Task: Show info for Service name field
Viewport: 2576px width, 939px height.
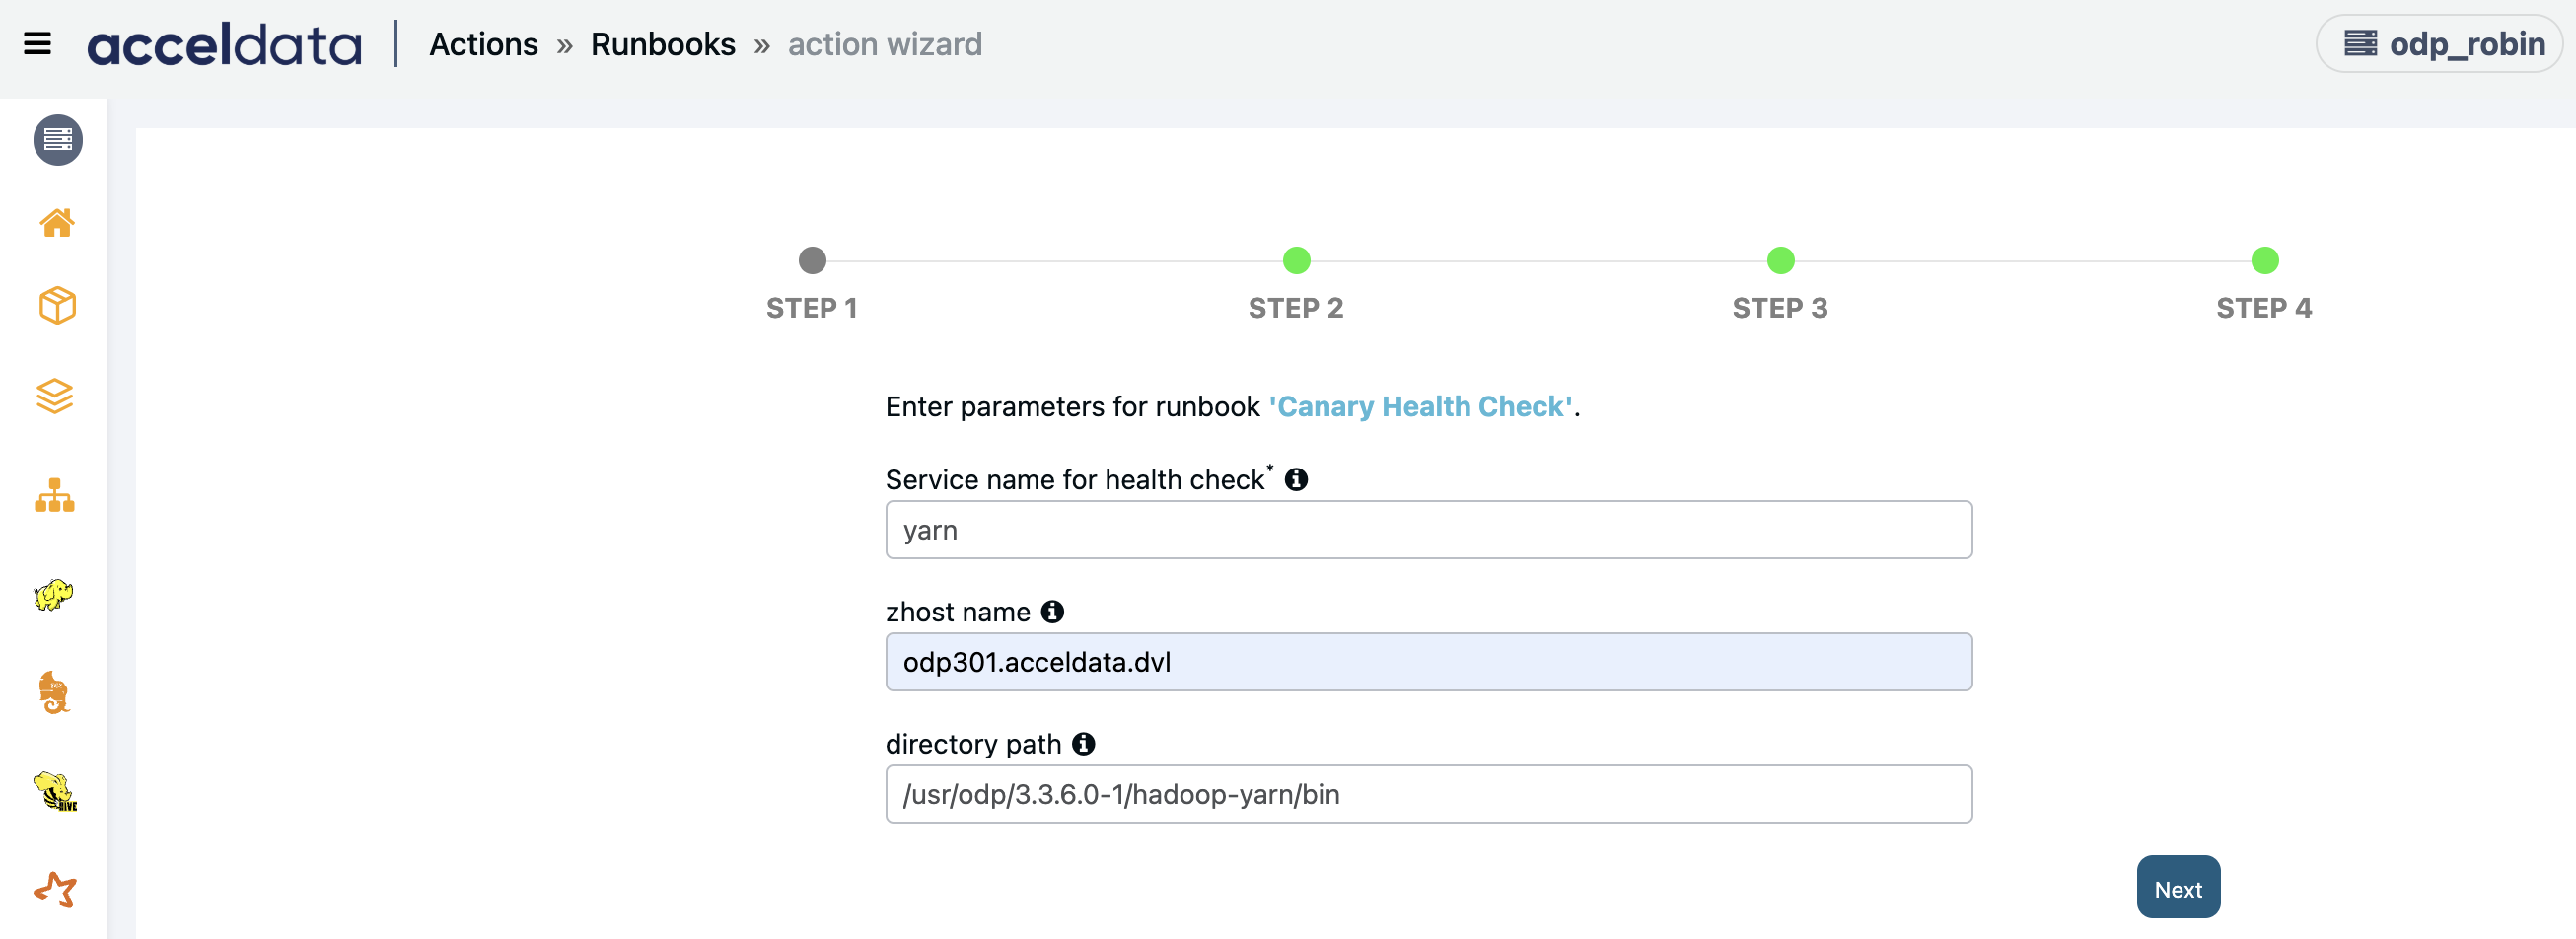Action: (1296, 480)
